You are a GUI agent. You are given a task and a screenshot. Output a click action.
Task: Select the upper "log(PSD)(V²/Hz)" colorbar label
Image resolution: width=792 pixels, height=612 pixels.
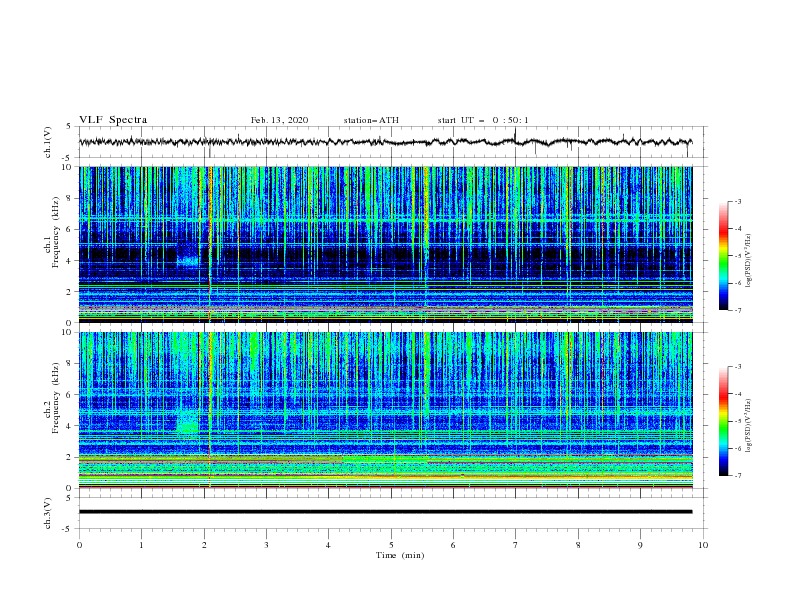pyautogui.click(x=749, y=261)
